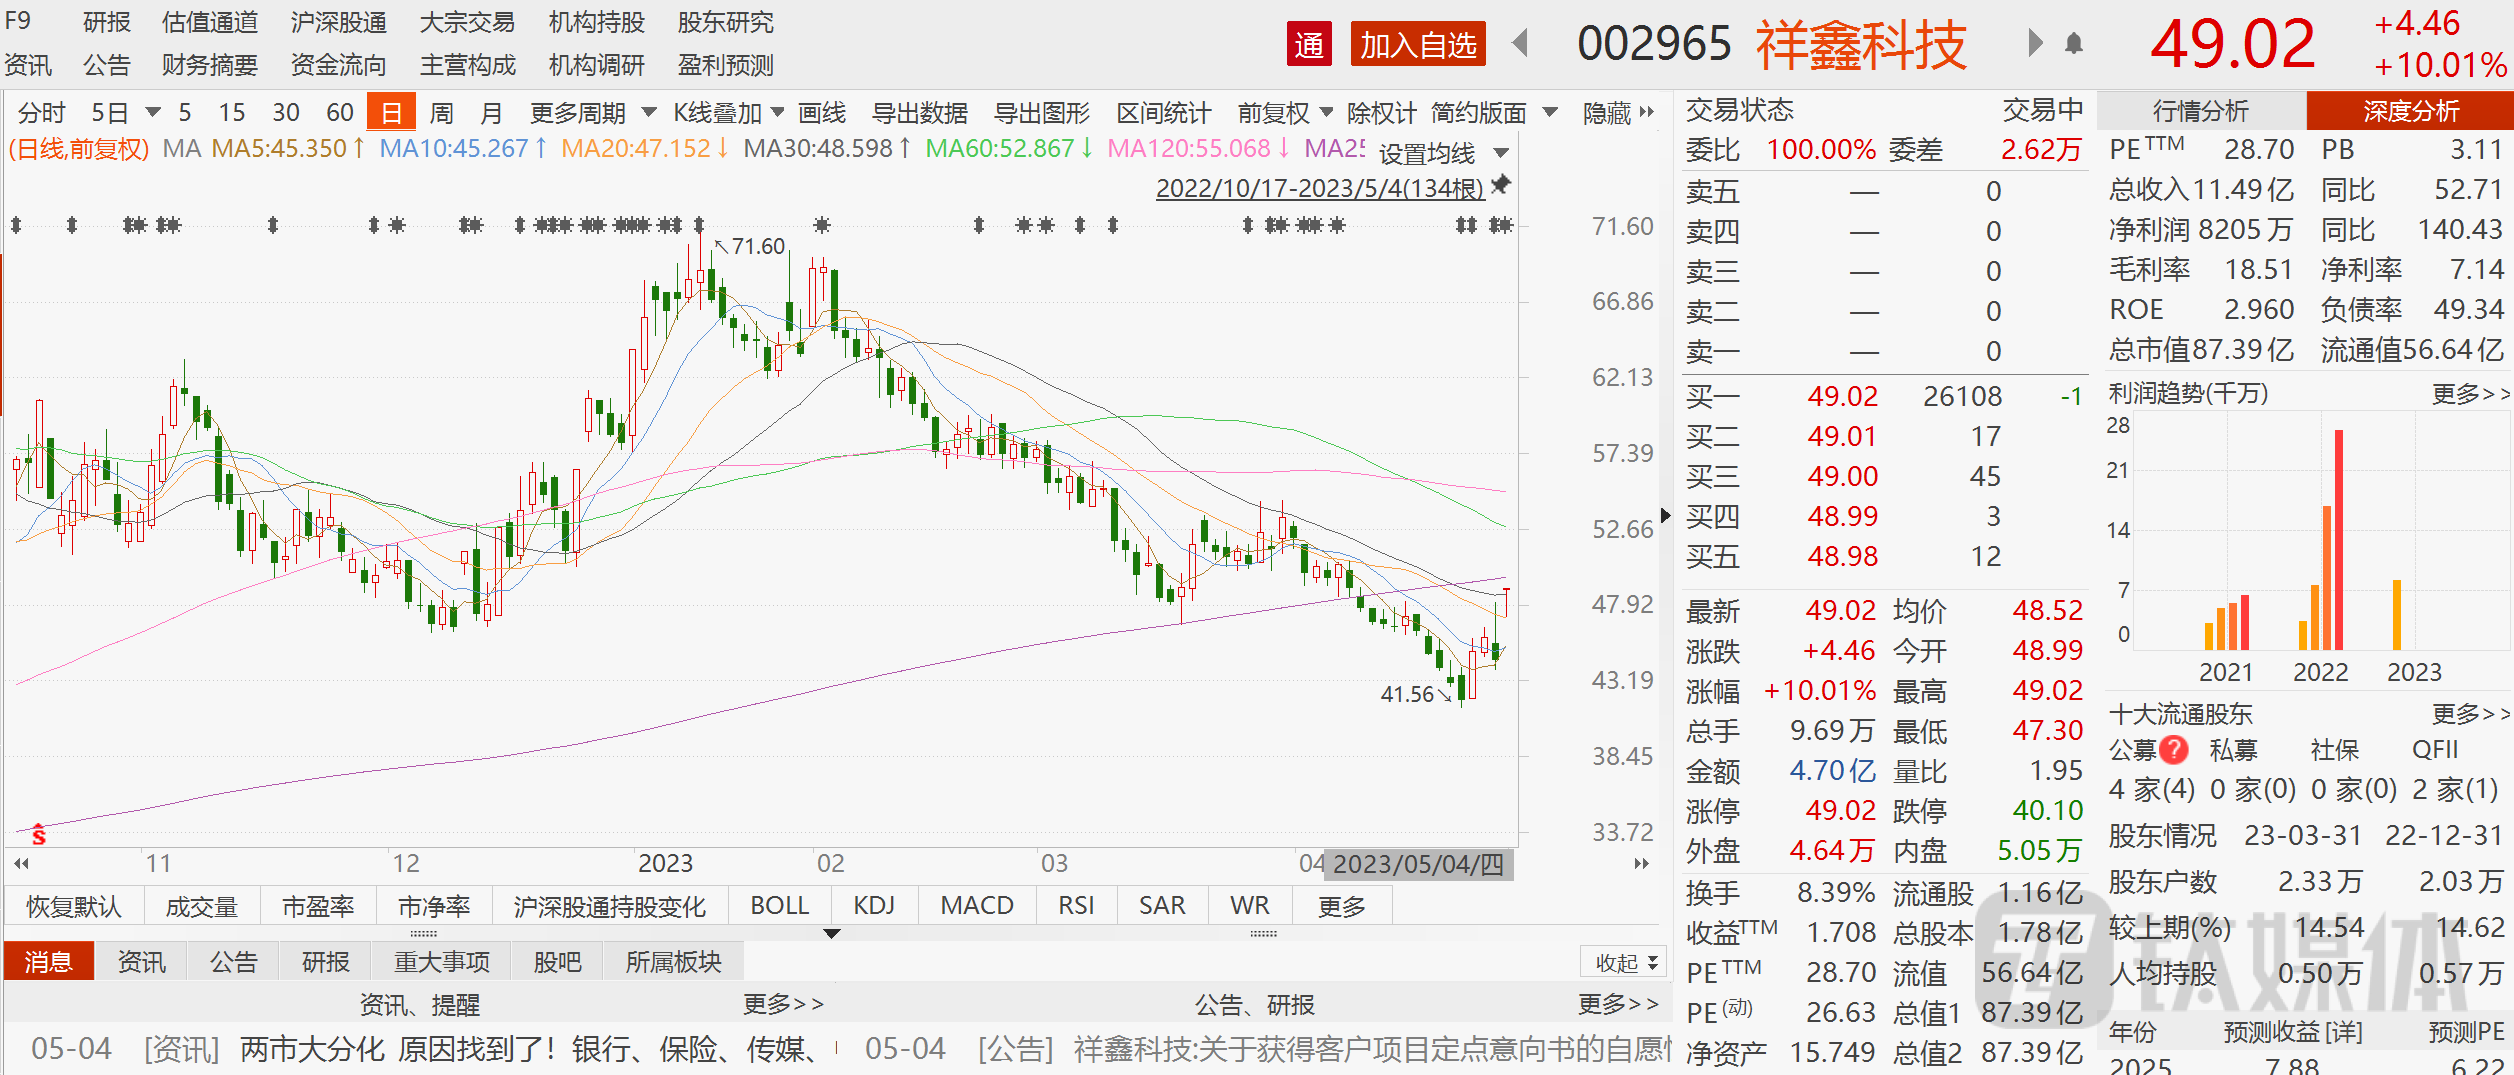Click the bell alert icon
This screenshot has width=2514, height=1075.
pos(2074,44)
